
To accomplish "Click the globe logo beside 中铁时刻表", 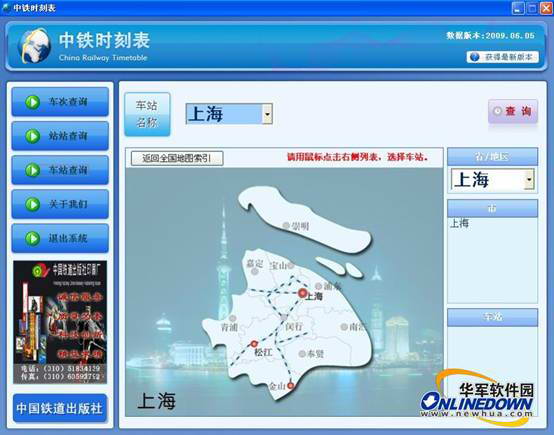I will (34, 46).
